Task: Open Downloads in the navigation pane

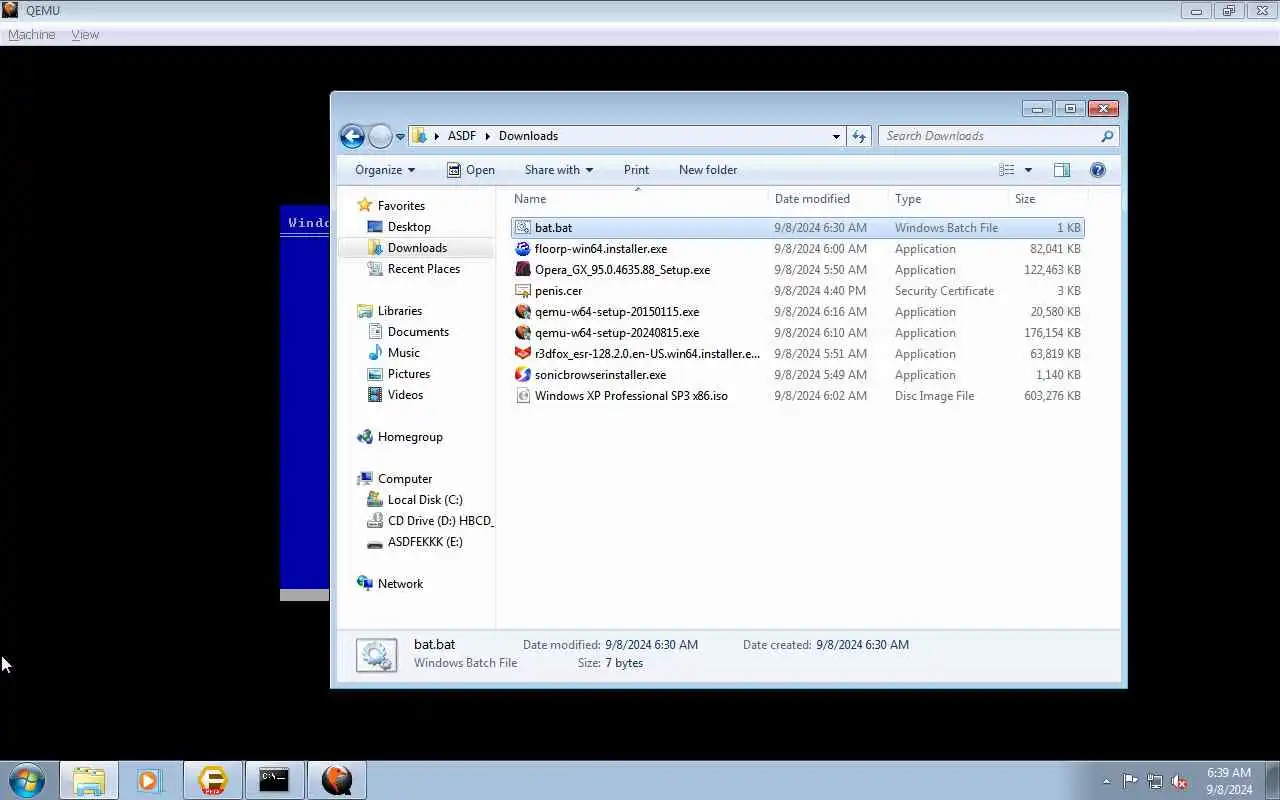Action: point(417,248)
